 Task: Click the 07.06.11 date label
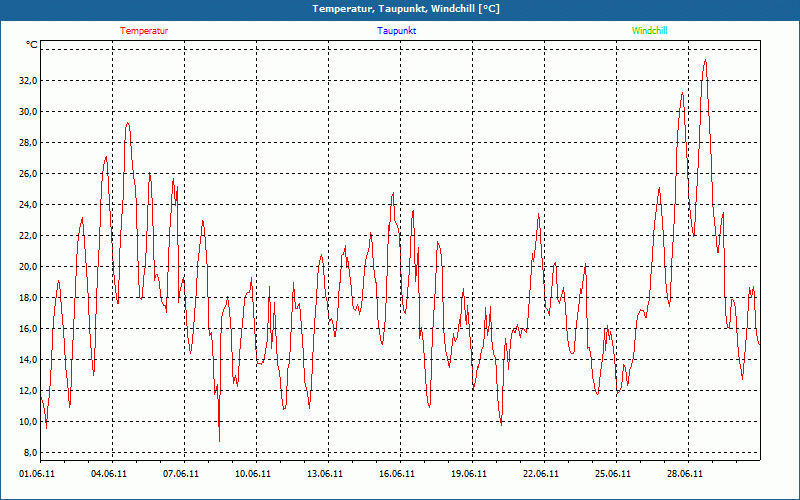pos(181,474)
